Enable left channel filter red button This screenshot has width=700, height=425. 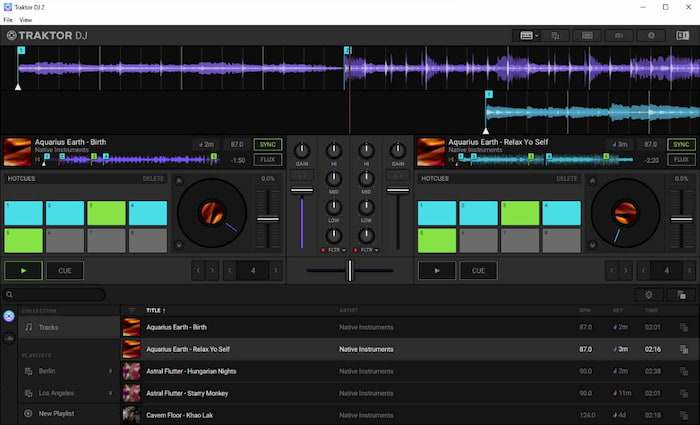[323, 250]
